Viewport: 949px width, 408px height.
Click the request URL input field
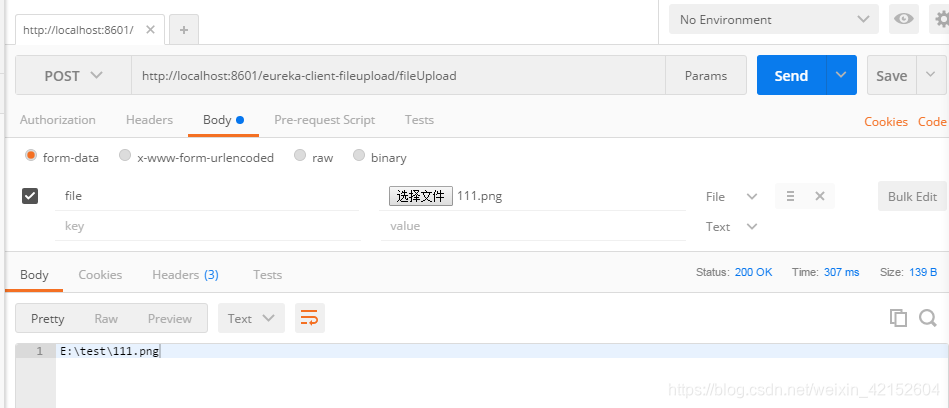(398, 76)
